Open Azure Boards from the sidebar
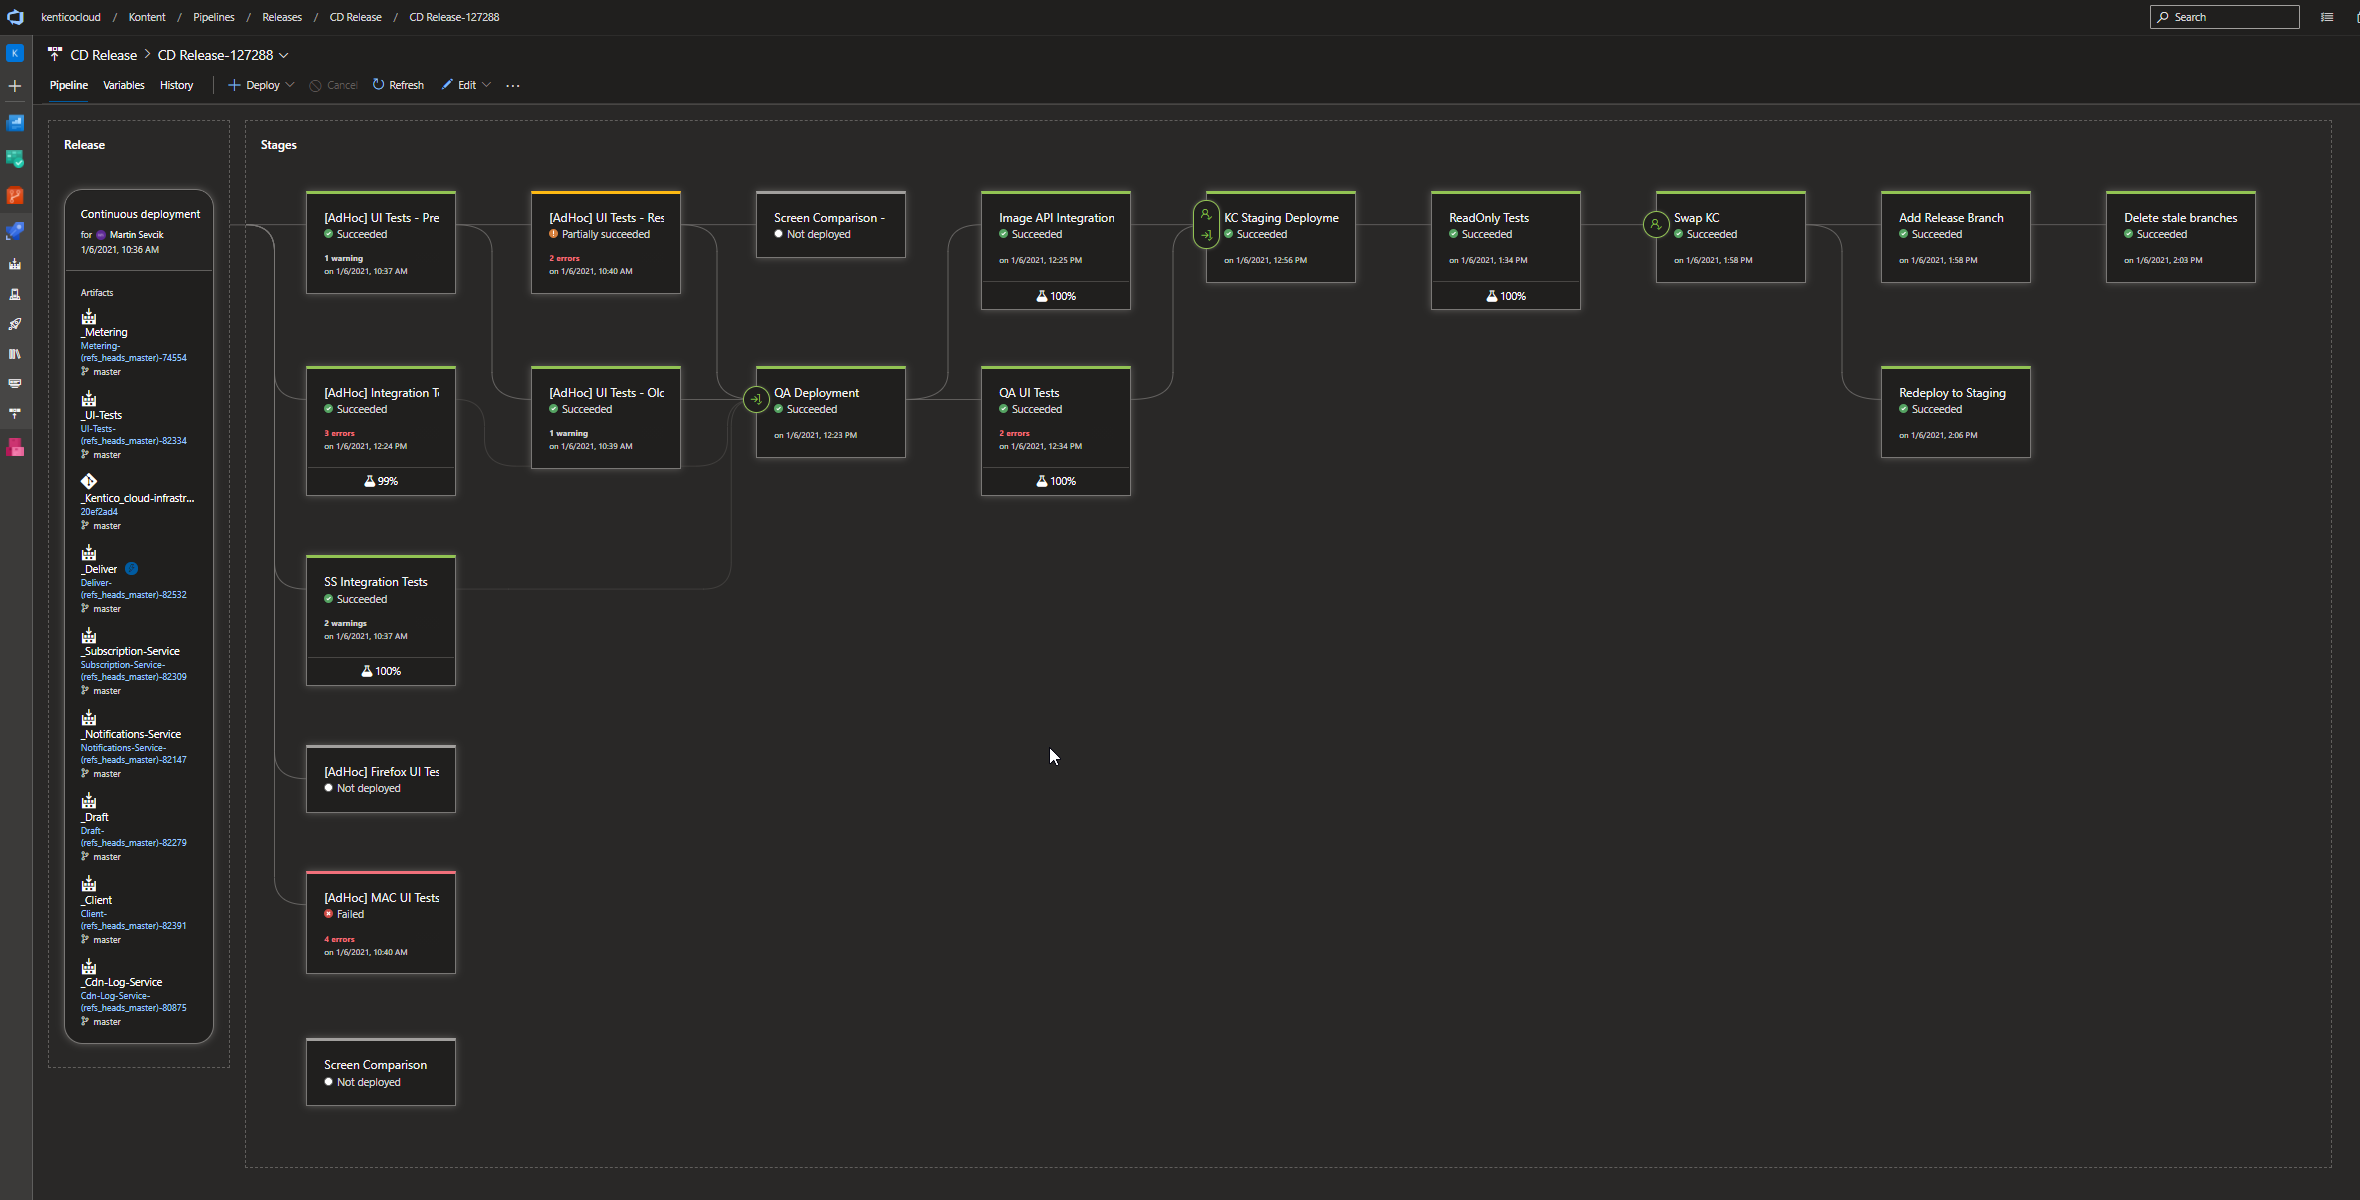This screenshot has height=1200, width=2360. click(x=15, y=159)
